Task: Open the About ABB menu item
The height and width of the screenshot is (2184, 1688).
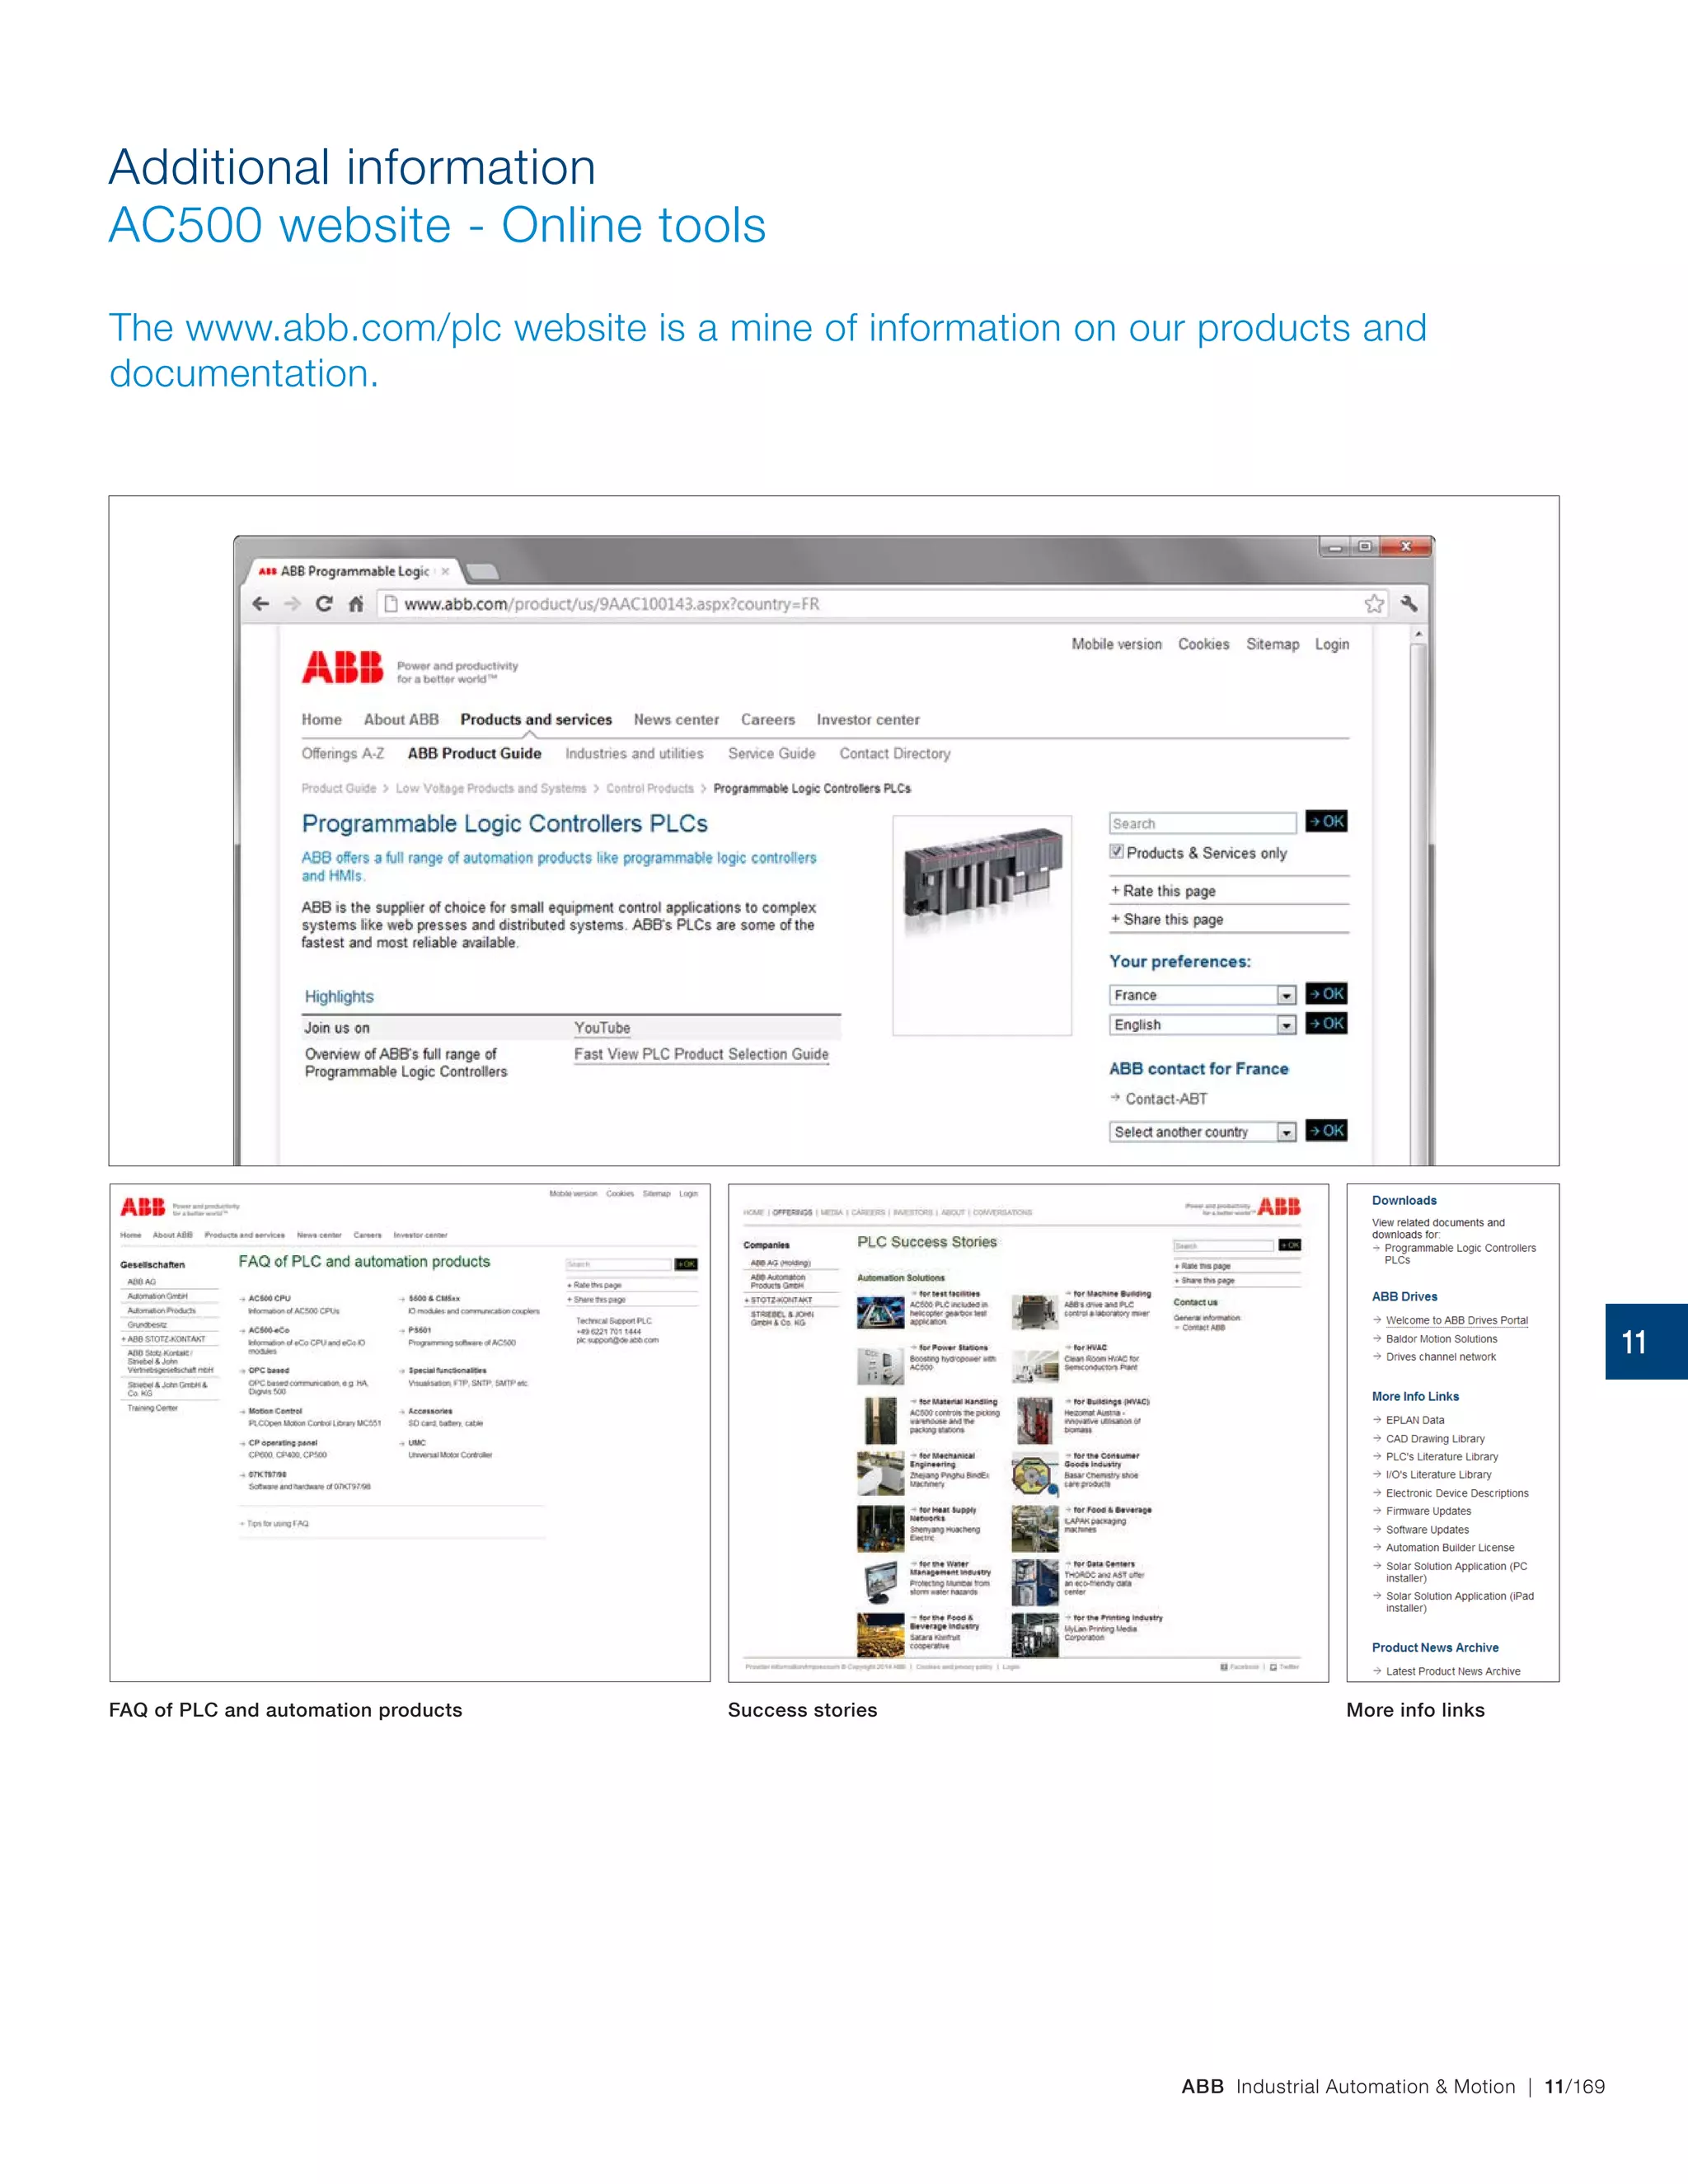Action: pyautogui.click(x=401, y=720)
